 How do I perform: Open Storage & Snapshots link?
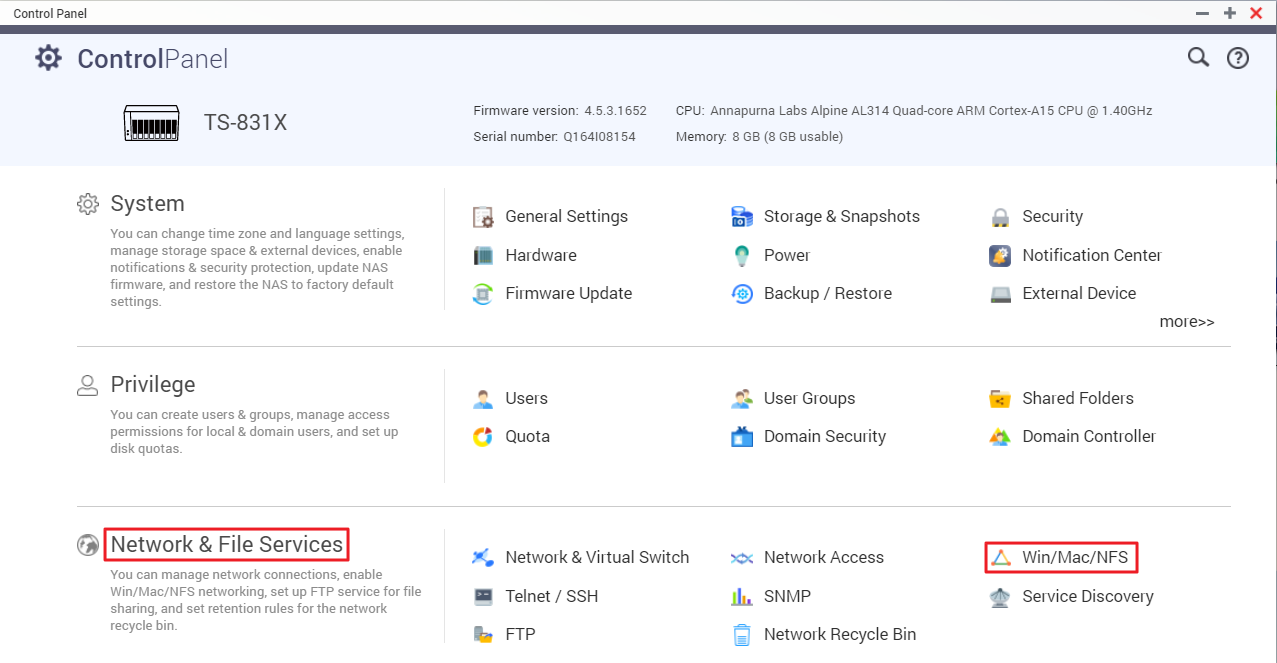(842, 217)
